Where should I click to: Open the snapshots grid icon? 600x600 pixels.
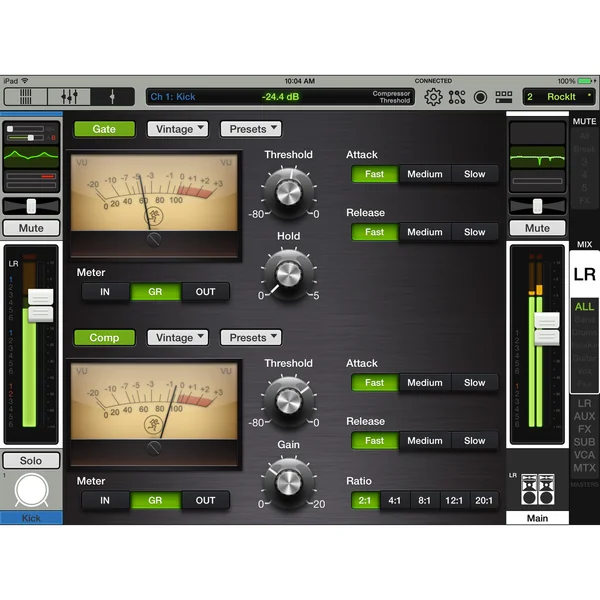(504, 97)
